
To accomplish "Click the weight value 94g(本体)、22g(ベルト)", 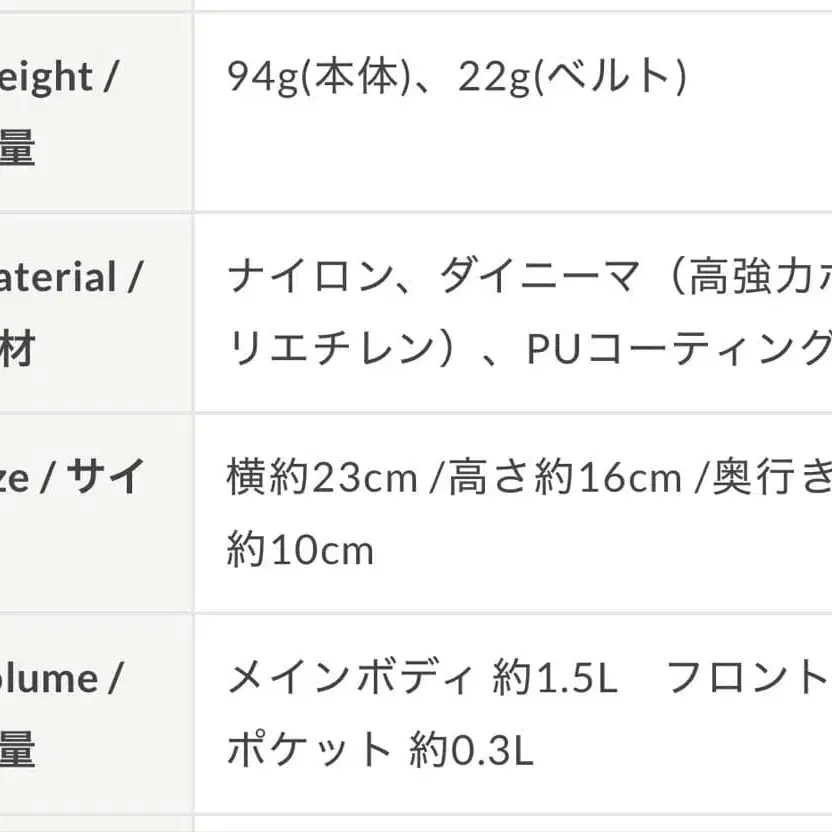I will point(457,77).
